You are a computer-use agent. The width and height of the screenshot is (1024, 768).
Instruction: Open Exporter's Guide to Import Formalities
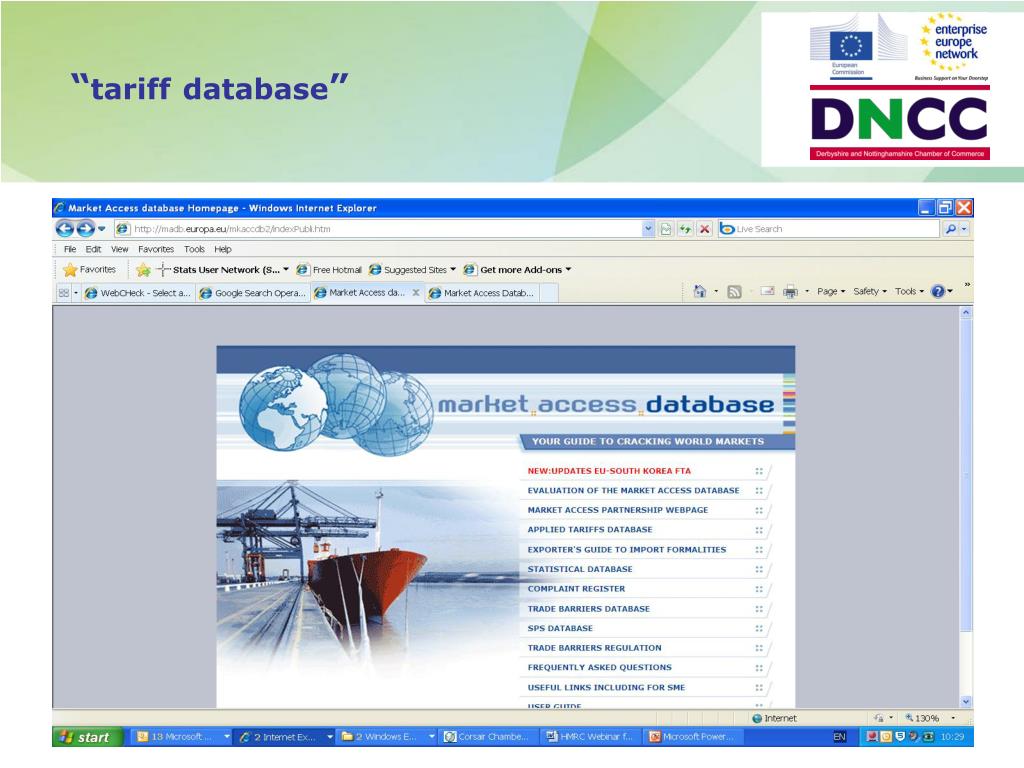tap(627, 550)
